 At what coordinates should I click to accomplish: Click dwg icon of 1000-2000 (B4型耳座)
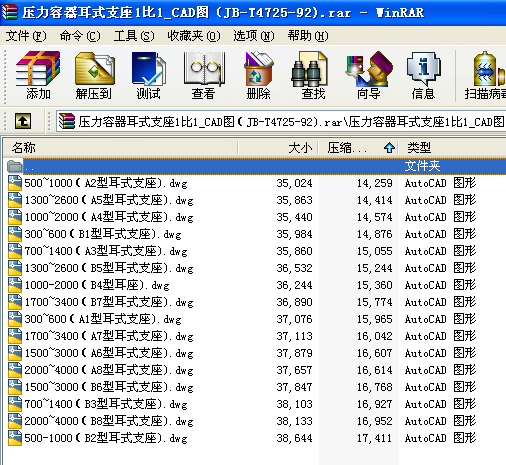(15, 285)
